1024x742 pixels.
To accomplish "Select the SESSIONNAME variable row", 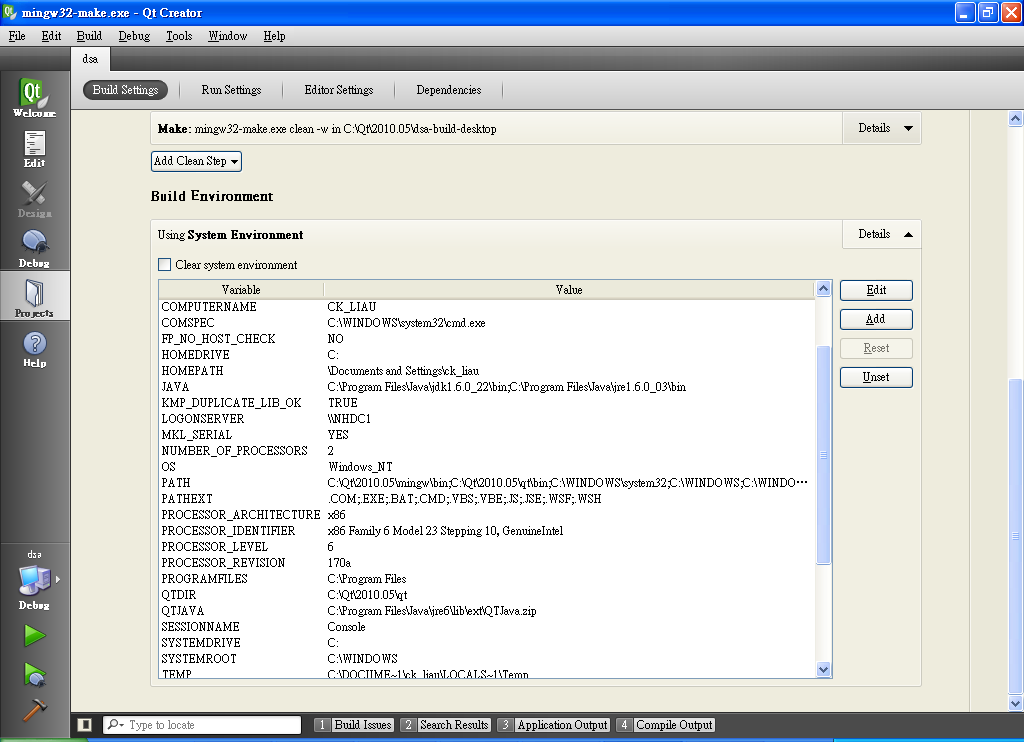I will (x=487, y=626).
